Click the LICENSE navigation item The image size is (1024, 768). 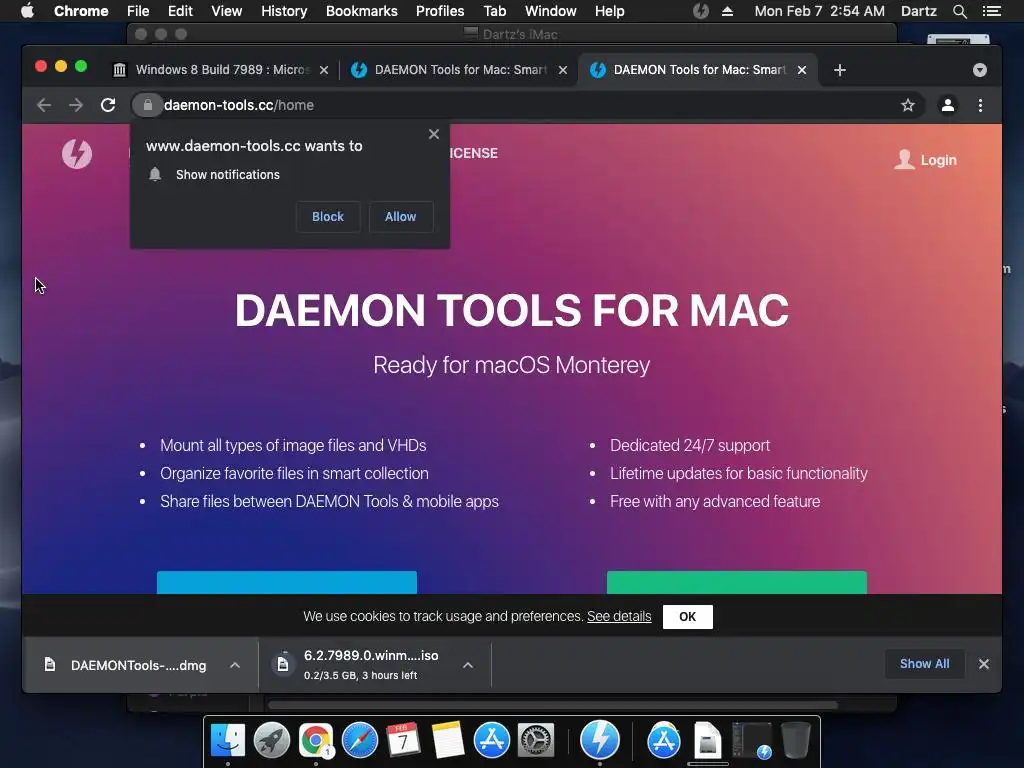[x=473, y=153]
